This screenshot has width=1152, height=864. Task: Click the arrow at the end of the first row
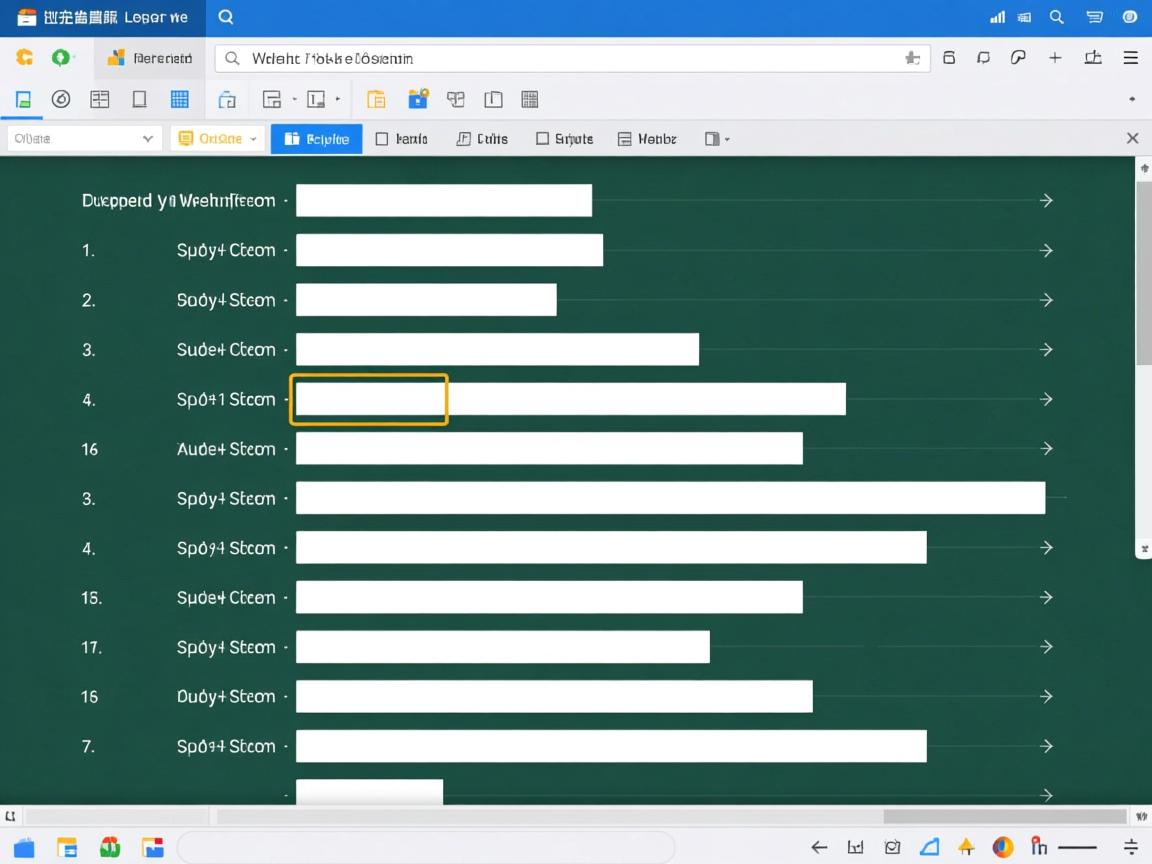1046,201
